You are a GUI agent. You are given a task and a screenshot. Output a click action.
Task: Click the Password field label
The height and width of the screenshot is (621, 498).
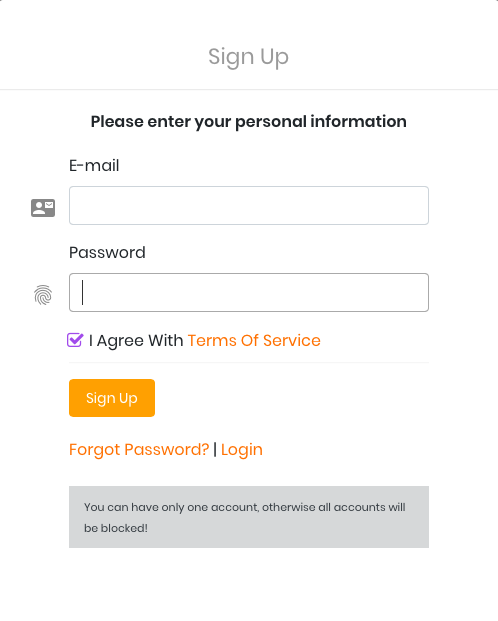tap(107, 253)
